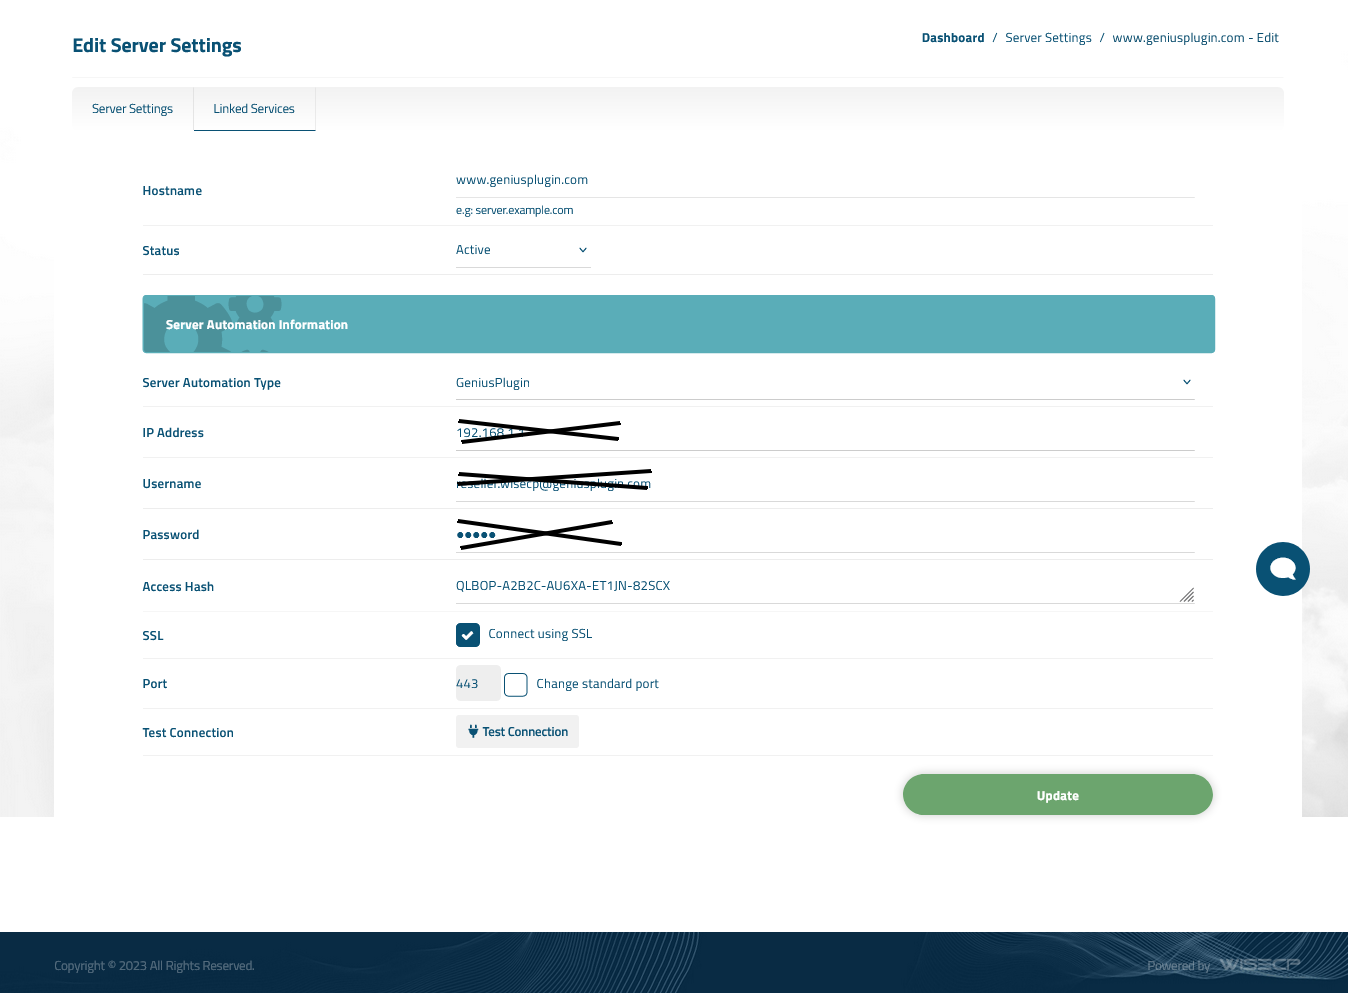
Task: Click into the Hostname input field
Action: [x=825, y=180]
